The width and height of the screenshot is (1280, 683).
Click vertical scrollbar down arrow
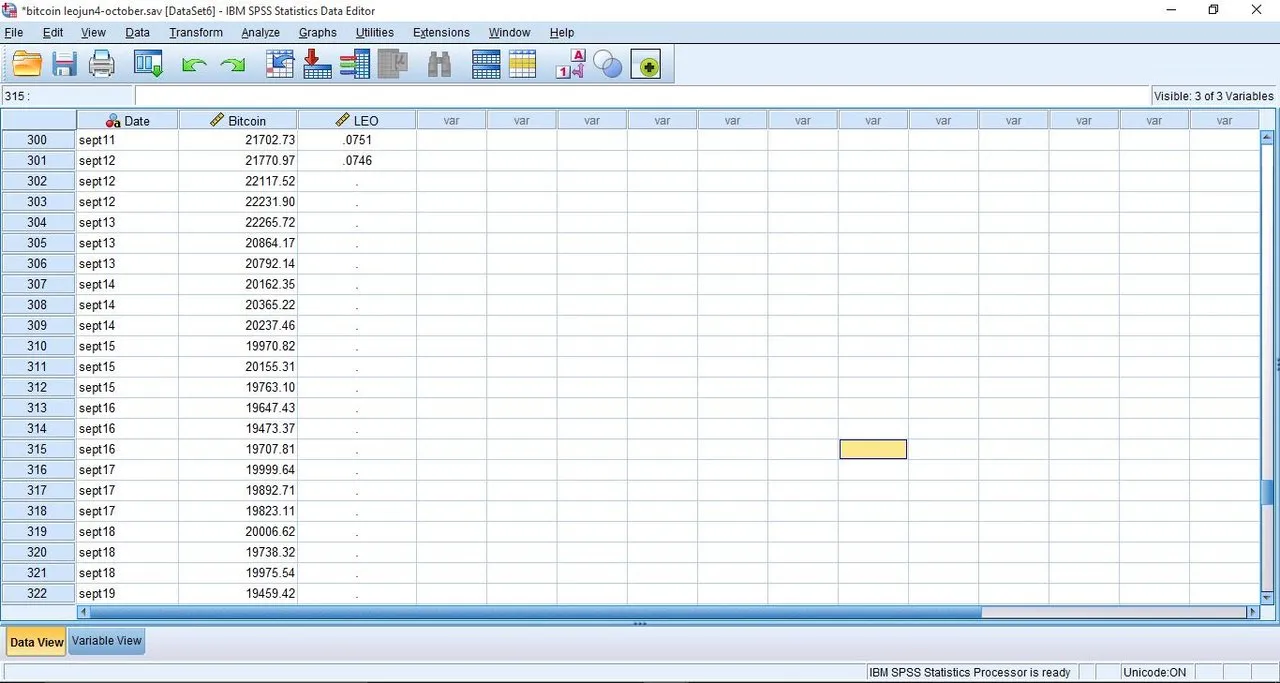pos(1267,597)
